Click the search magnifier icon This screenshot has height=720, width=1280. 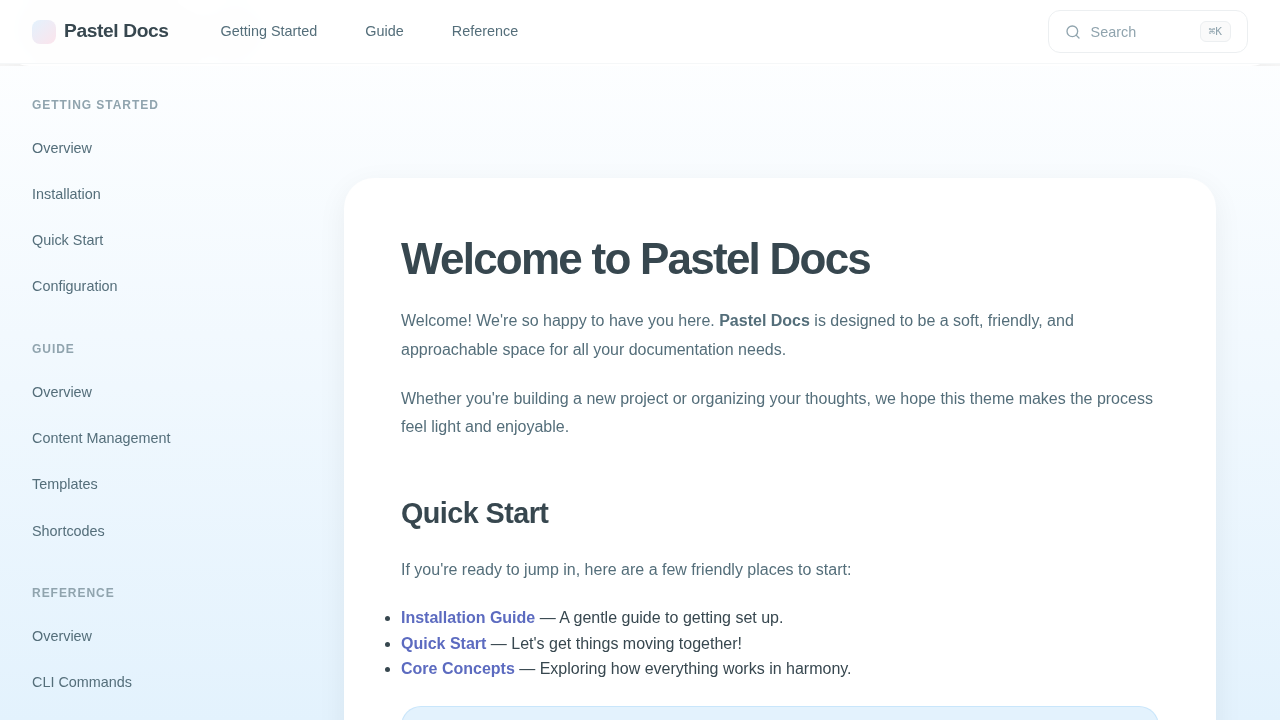pos(1071,31)
